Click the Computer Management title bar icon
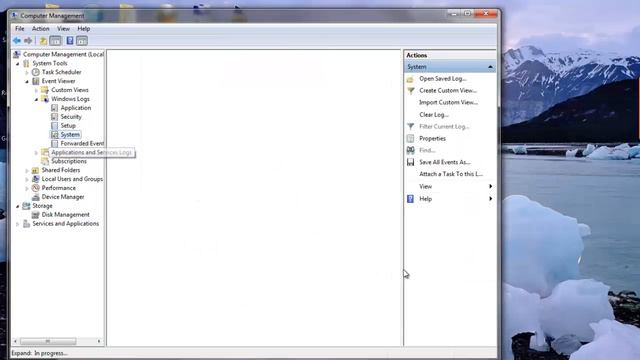The image size is (640, 360). coord(14,16)
